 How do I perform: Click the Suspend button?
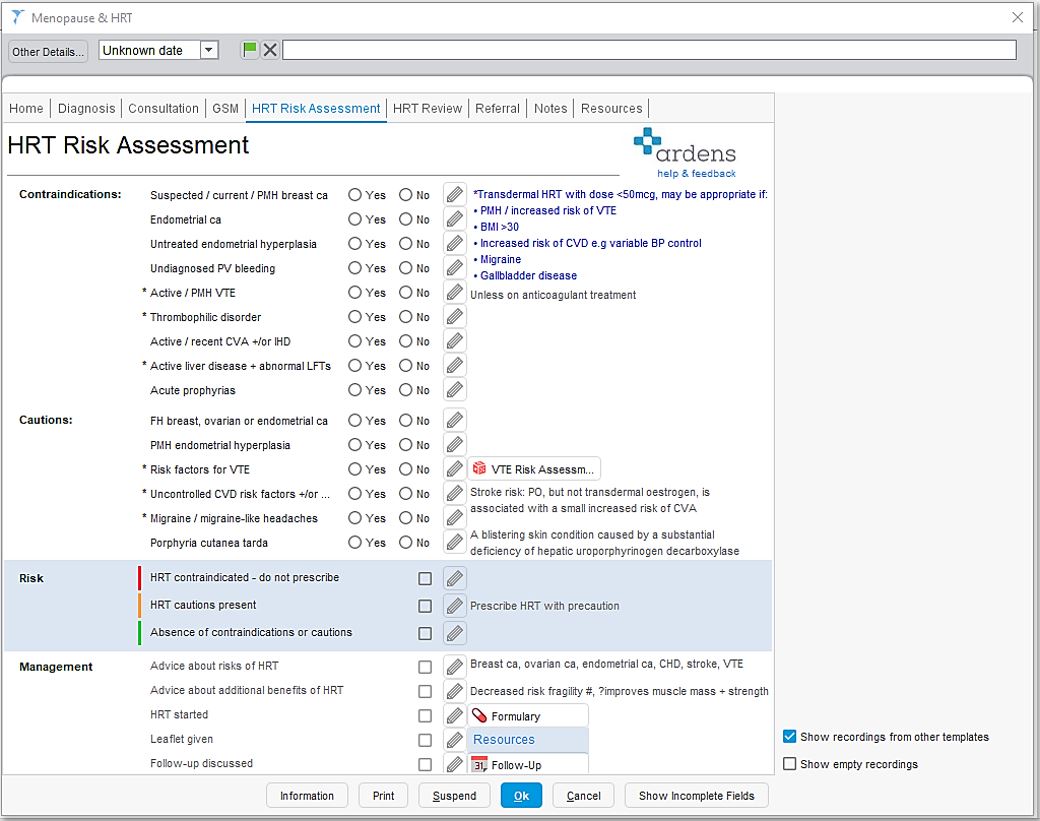click(x=454, y=796)
